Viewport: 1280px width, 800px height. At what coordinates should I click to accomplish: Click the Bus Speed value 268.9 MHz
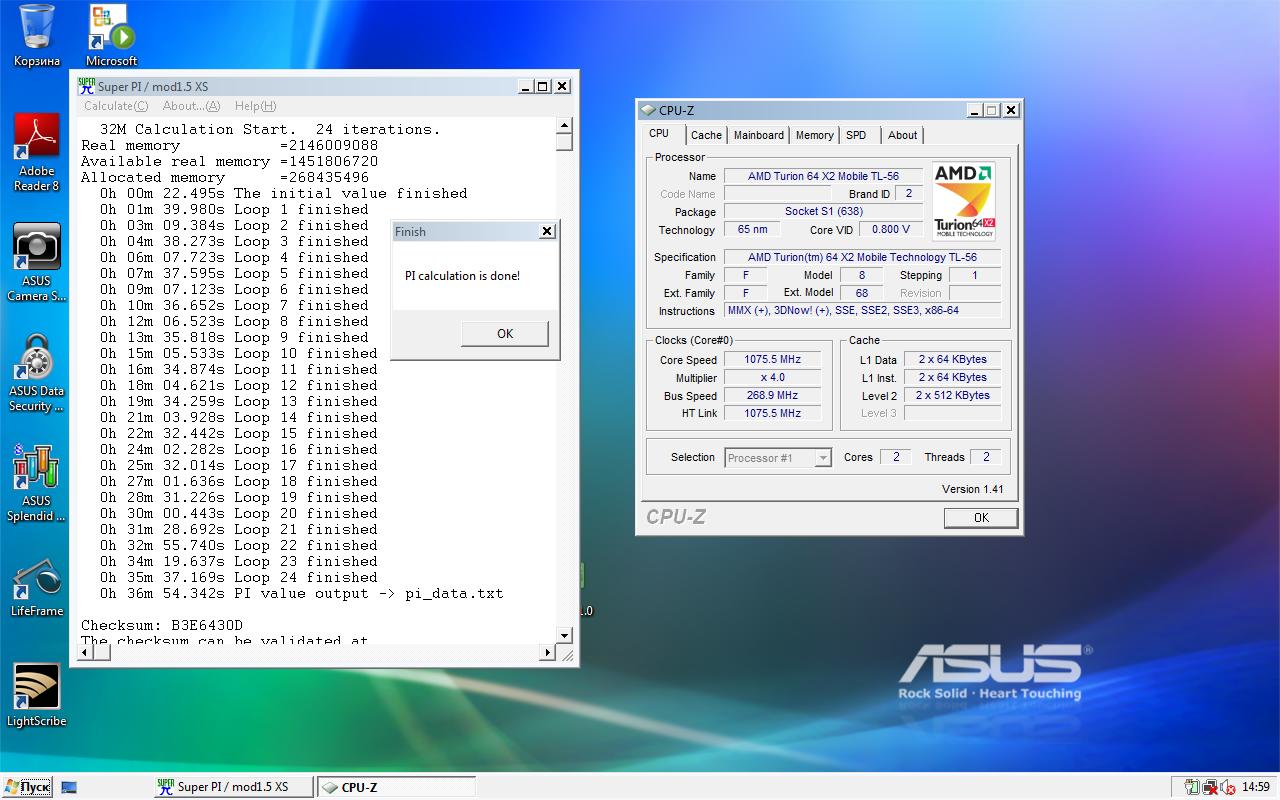[772, 396]
